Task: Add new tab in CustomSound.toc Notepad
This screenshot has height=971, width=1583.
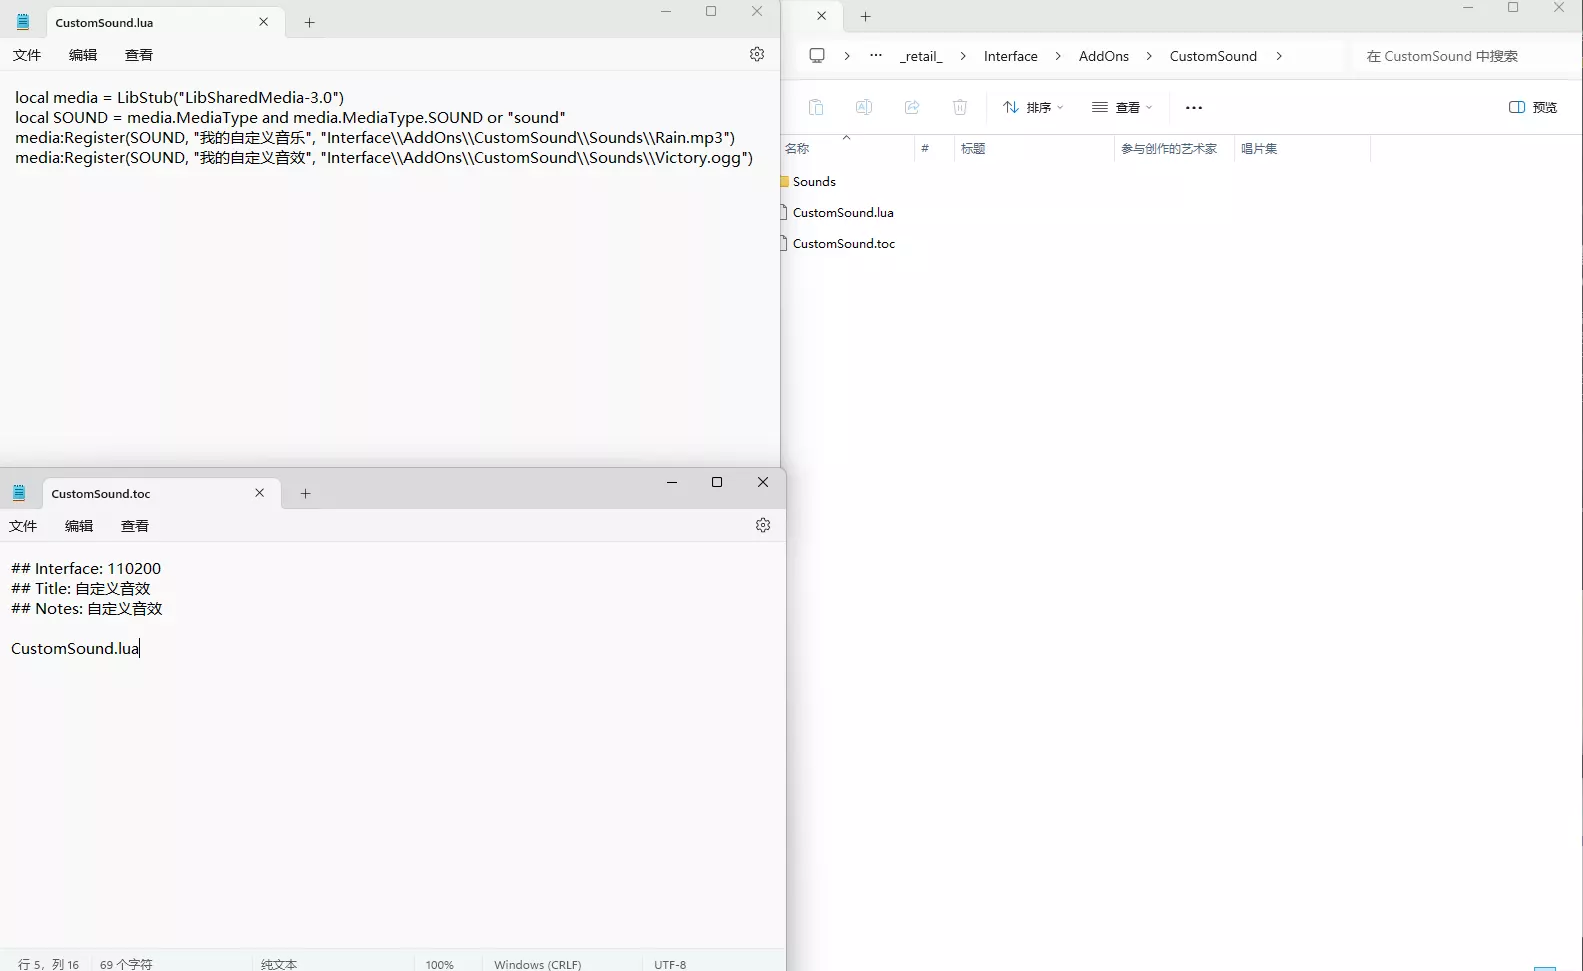Action: point(306,493)
